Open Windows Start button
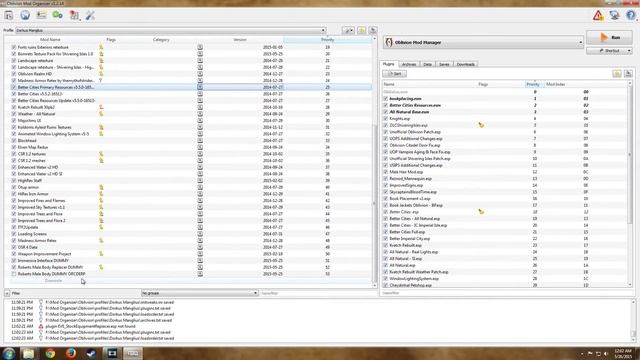640x360 pixels. 9,353
